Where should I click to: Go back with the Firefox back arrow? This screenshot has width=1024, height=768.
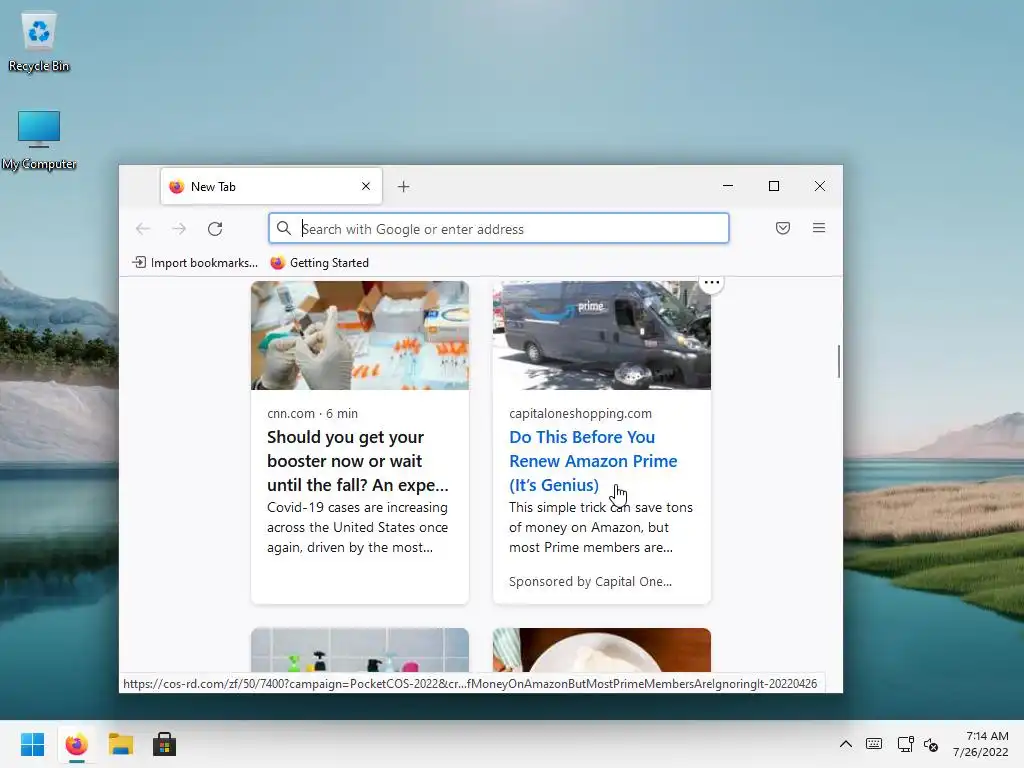click(142, 229)
